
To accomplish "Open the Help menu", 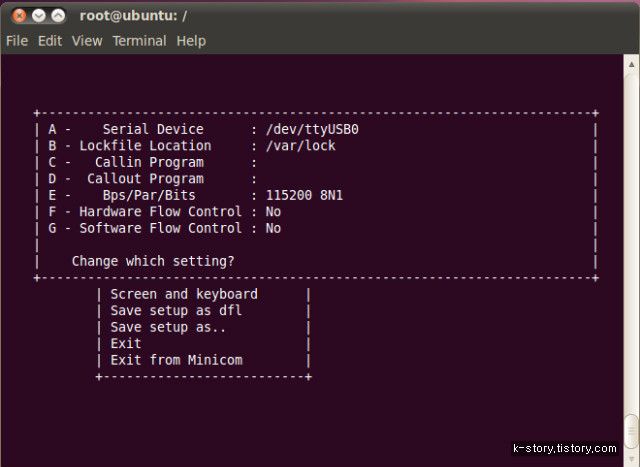I will [x=191, y=41].
